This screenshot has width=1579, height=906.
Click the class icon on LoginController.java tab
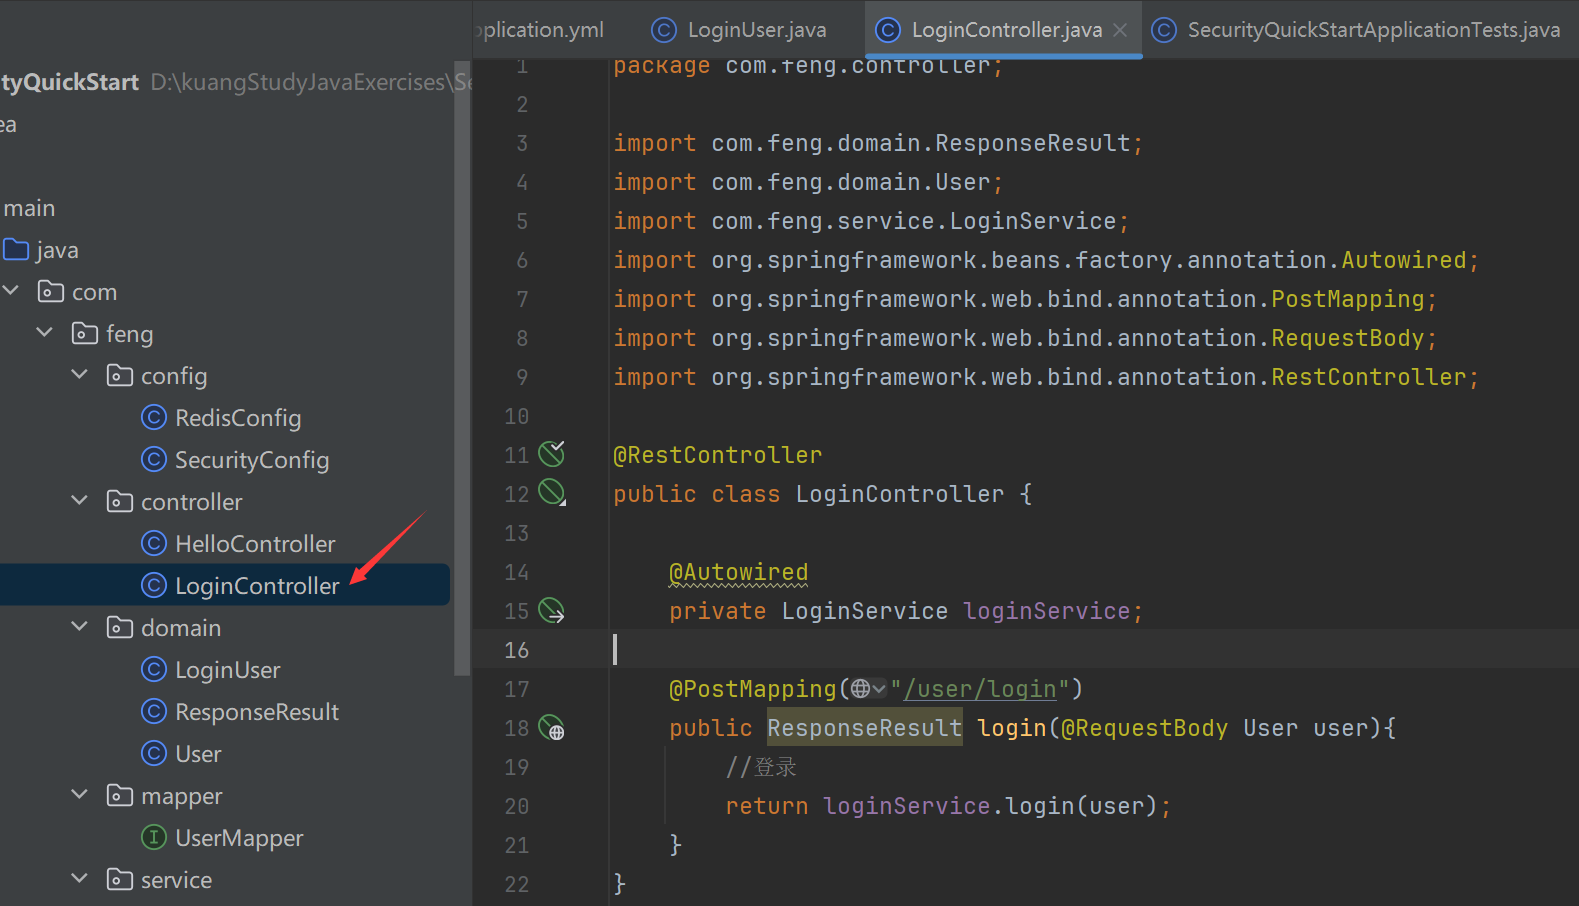[x=888, y=30]
